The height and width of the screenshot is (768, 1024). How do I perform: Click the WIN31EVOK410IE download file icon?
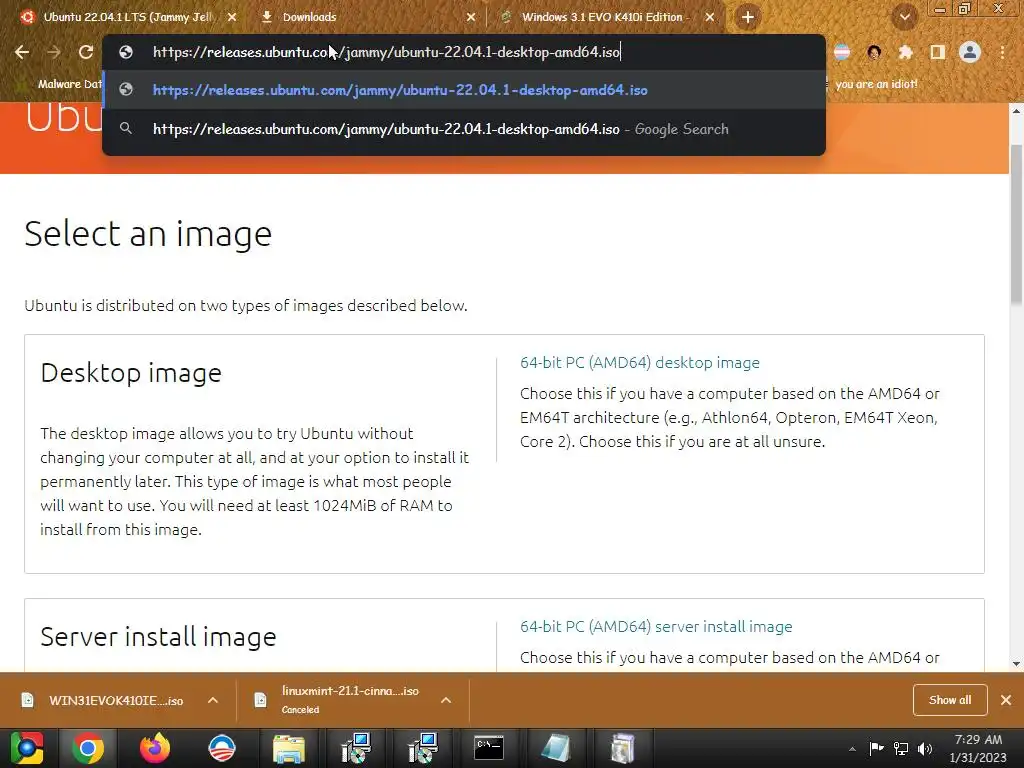[27, 700]
